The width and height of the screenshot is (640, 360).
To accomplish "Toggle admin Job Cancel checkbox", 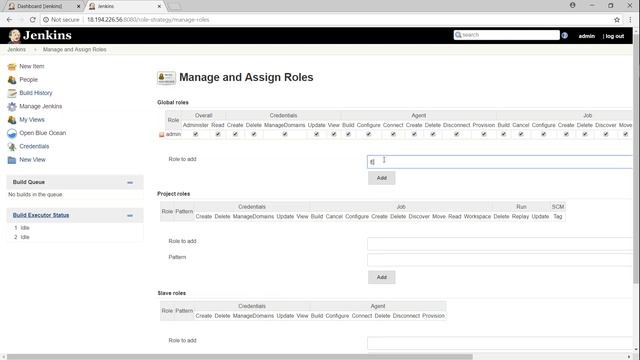I will (x=521, y=134).
